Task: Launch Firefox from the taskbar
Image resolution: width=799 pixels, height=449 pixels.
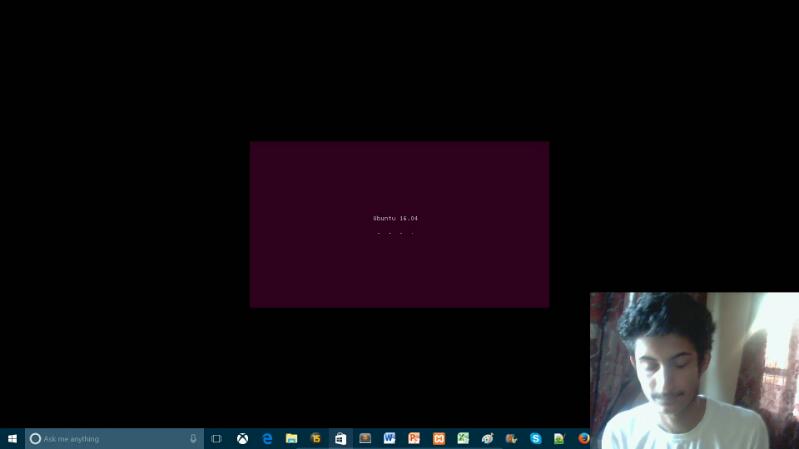Action: 583,438
